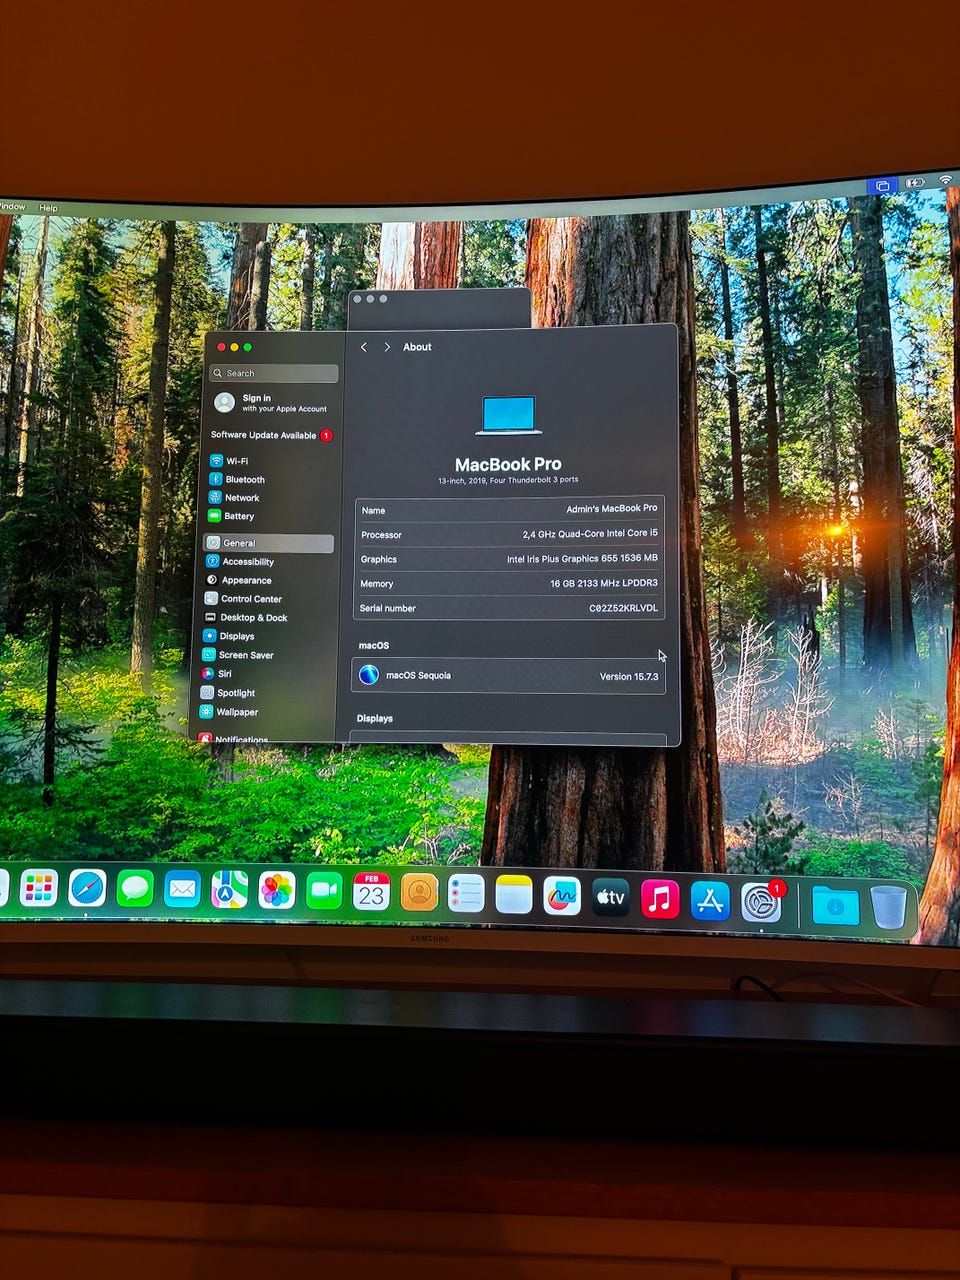The image size is (960, 1280).
Task: Select Wallpaper in the sidebar
Action: tap(230, 712)
